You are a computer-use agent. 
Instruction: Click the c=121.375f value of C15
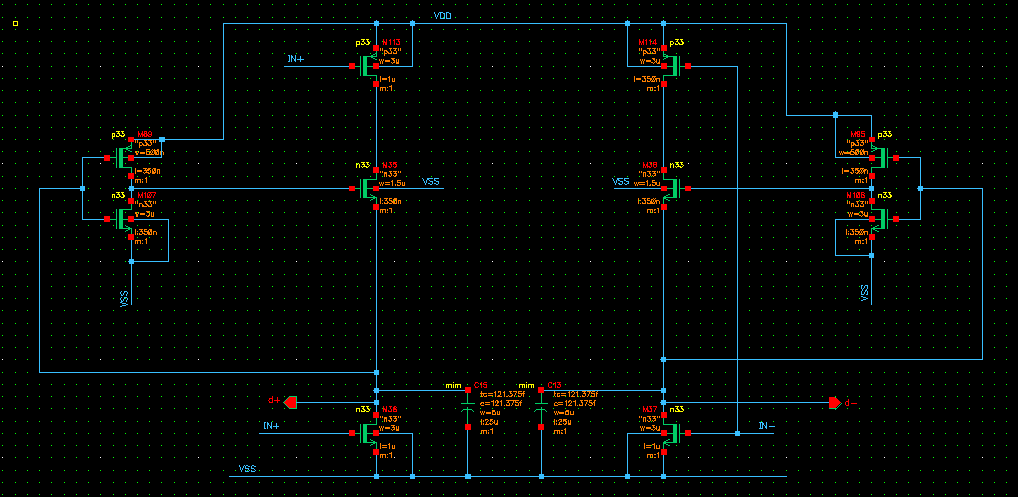point(503,403)
